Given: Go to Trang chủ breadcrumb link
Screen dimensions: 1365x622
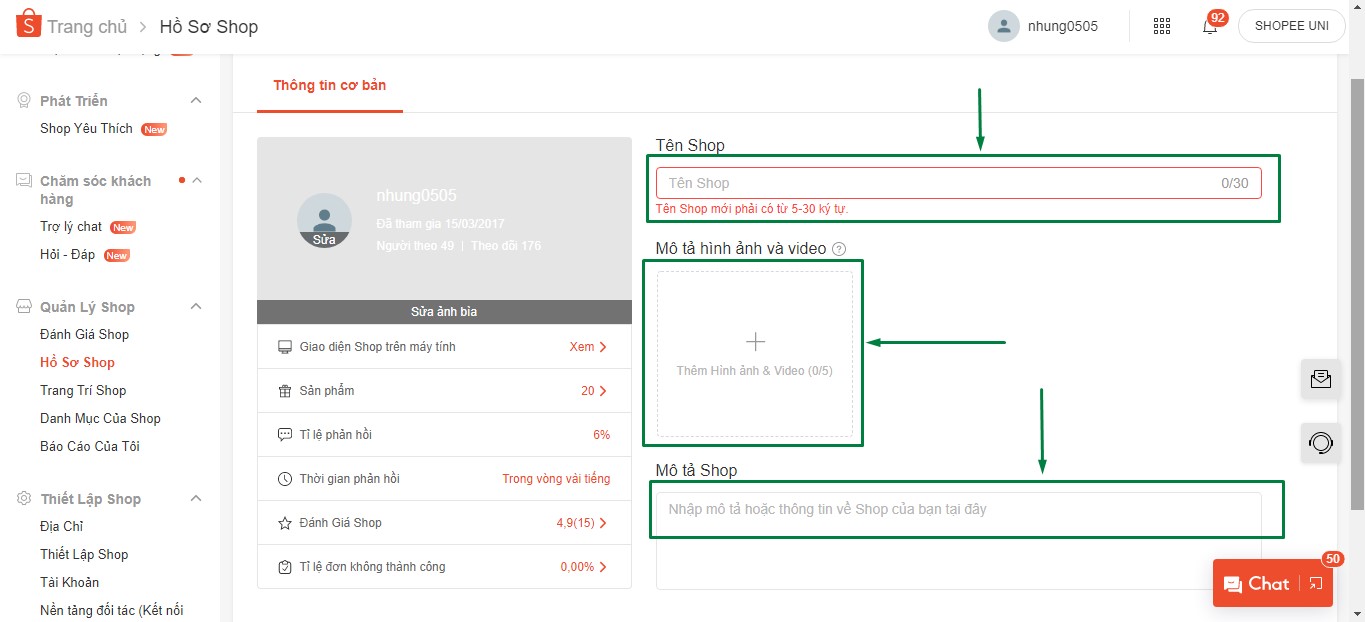Looking at the screenshot, I should point(87,27).
